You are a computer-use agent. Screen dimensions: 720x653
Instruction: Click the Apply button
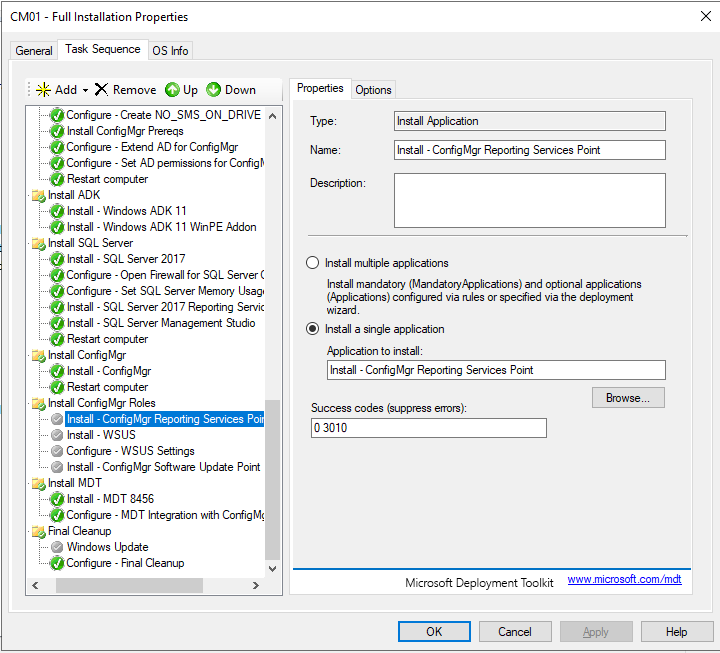pos(596,632)
